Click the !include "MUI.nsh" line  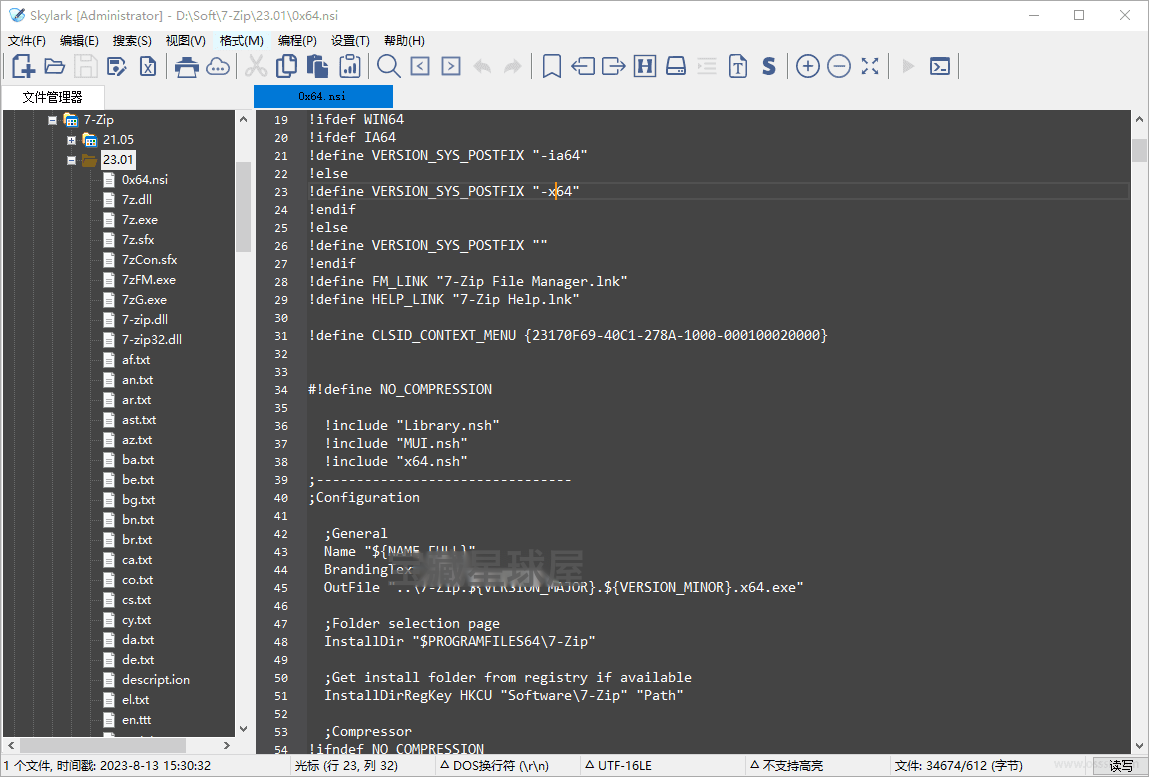396,443
